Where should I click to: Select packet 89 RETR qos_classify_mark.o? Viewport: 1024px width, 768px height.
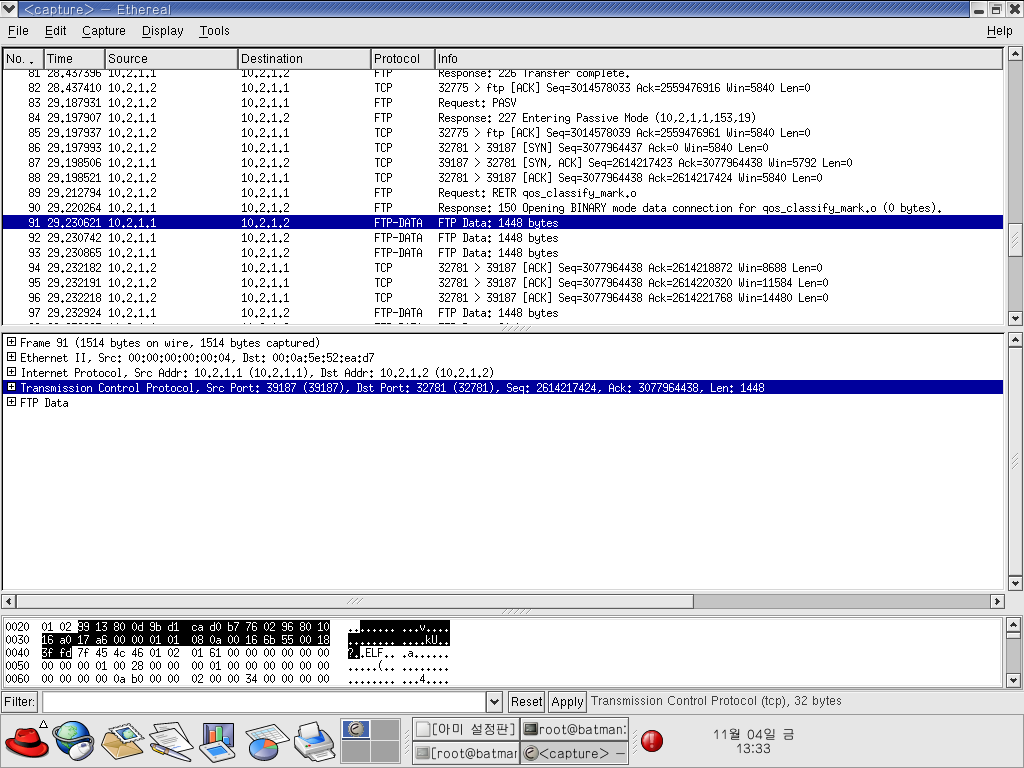pos(503,193)
